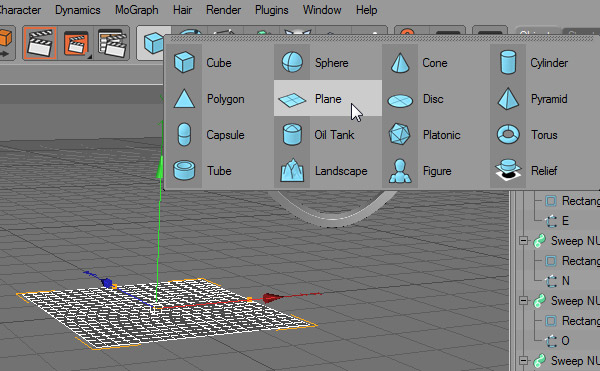Add a Polygon primitive
The height and width of the screenshot is (371, 600).
[x=220, y=98]
